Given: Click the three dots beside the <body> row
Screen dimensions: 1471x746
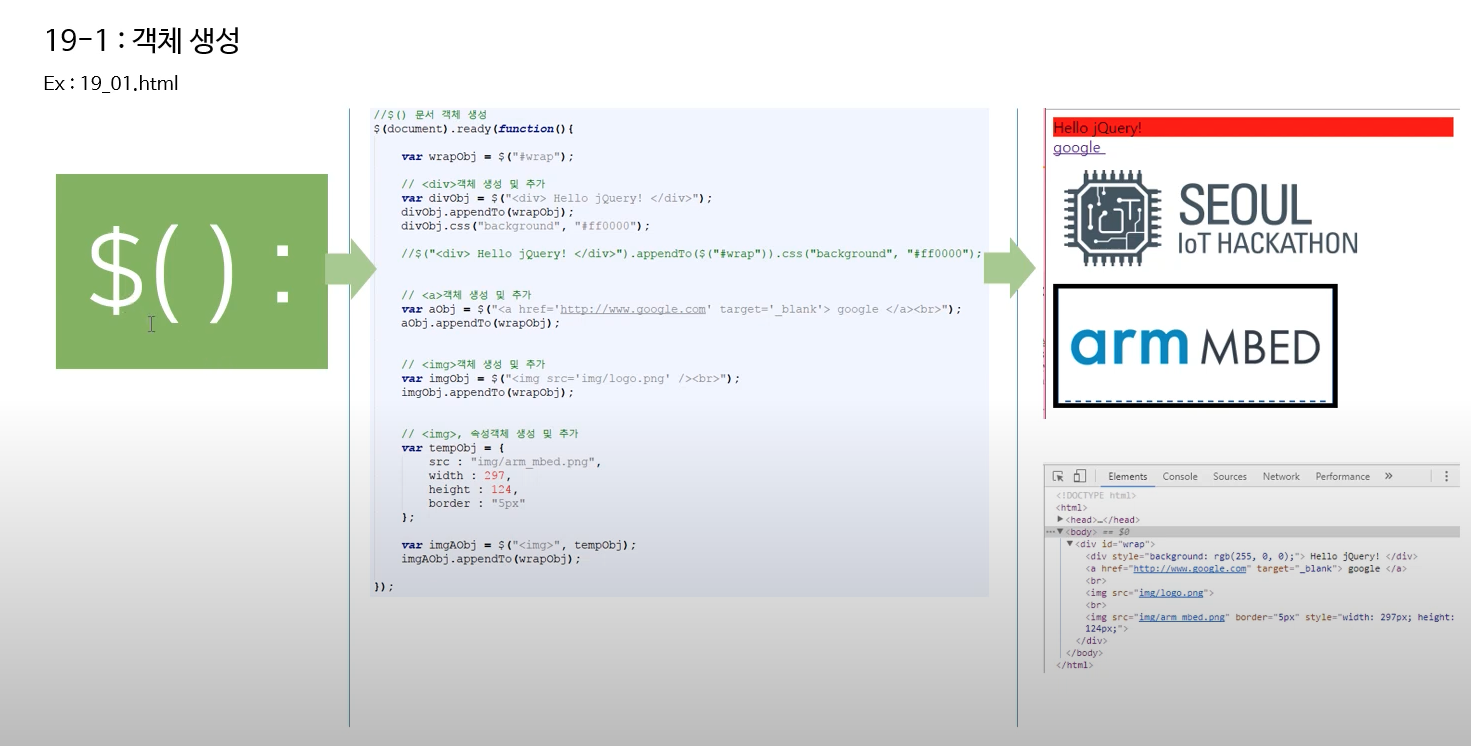Looking at the screenshot, I should 1050,532.
